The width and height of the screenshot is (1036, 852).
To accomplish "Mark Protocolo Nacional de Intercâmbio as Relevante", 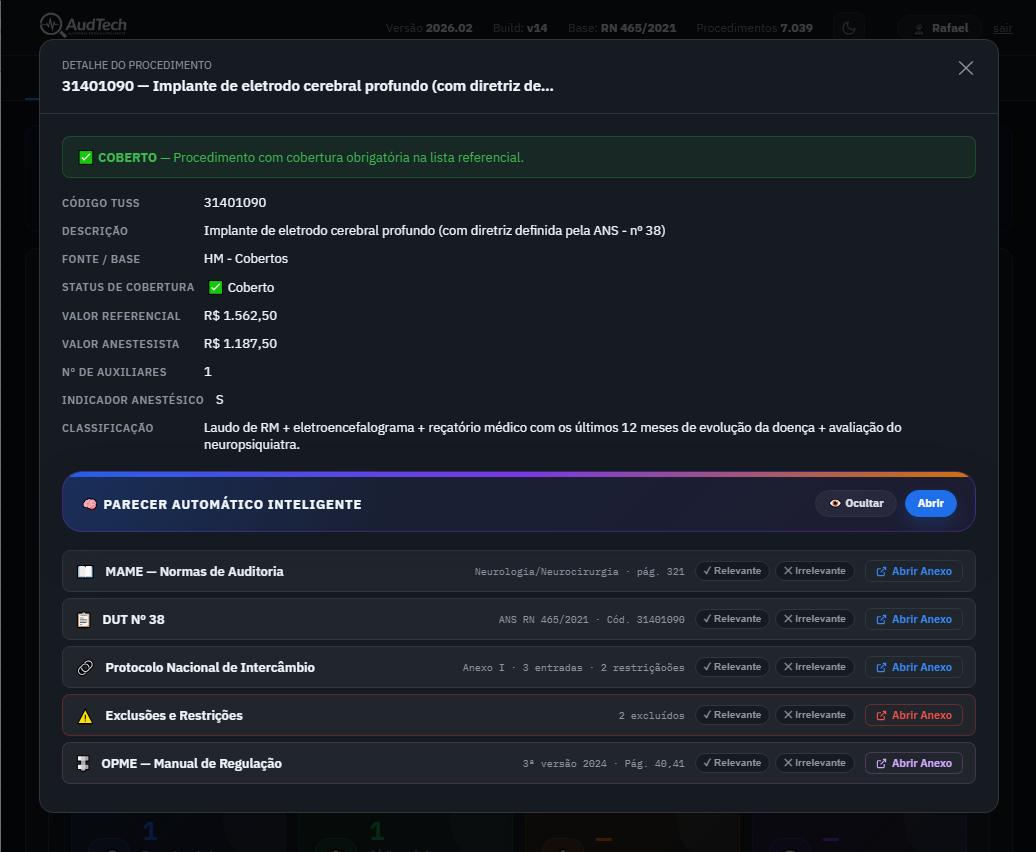I will coord(732,667).
